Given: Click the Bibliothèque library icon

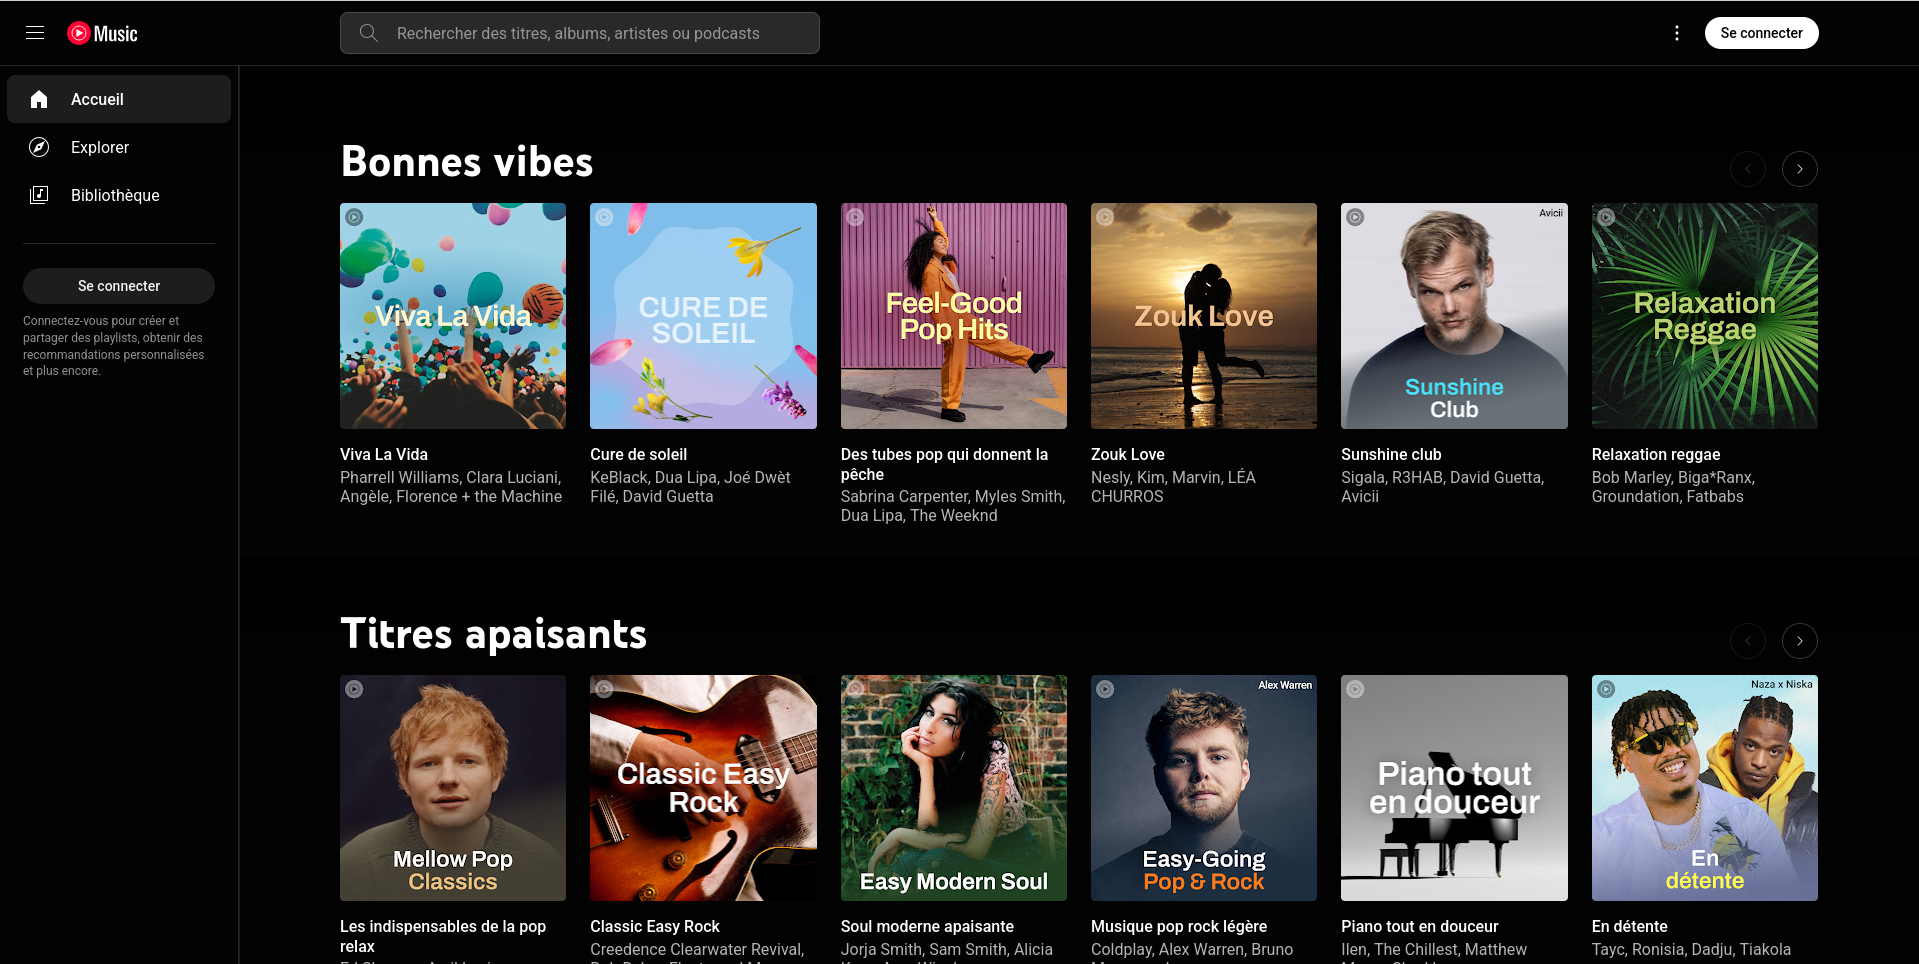Looking at the screenshot, I should (39, 195).
